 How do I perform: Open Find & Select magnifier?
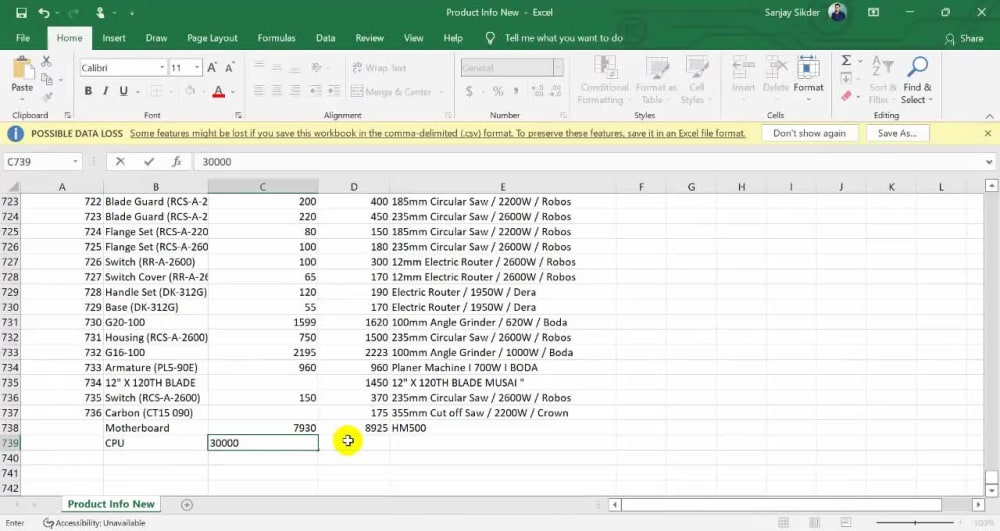917,81
